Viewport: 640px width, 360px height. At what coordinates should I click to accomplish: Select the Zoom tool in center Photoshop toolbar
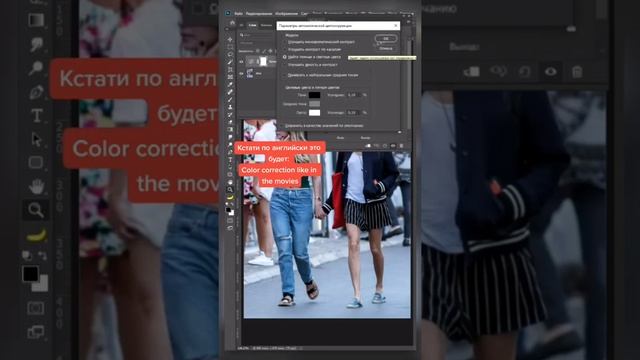pyautogui.click(x=230, y=189)
